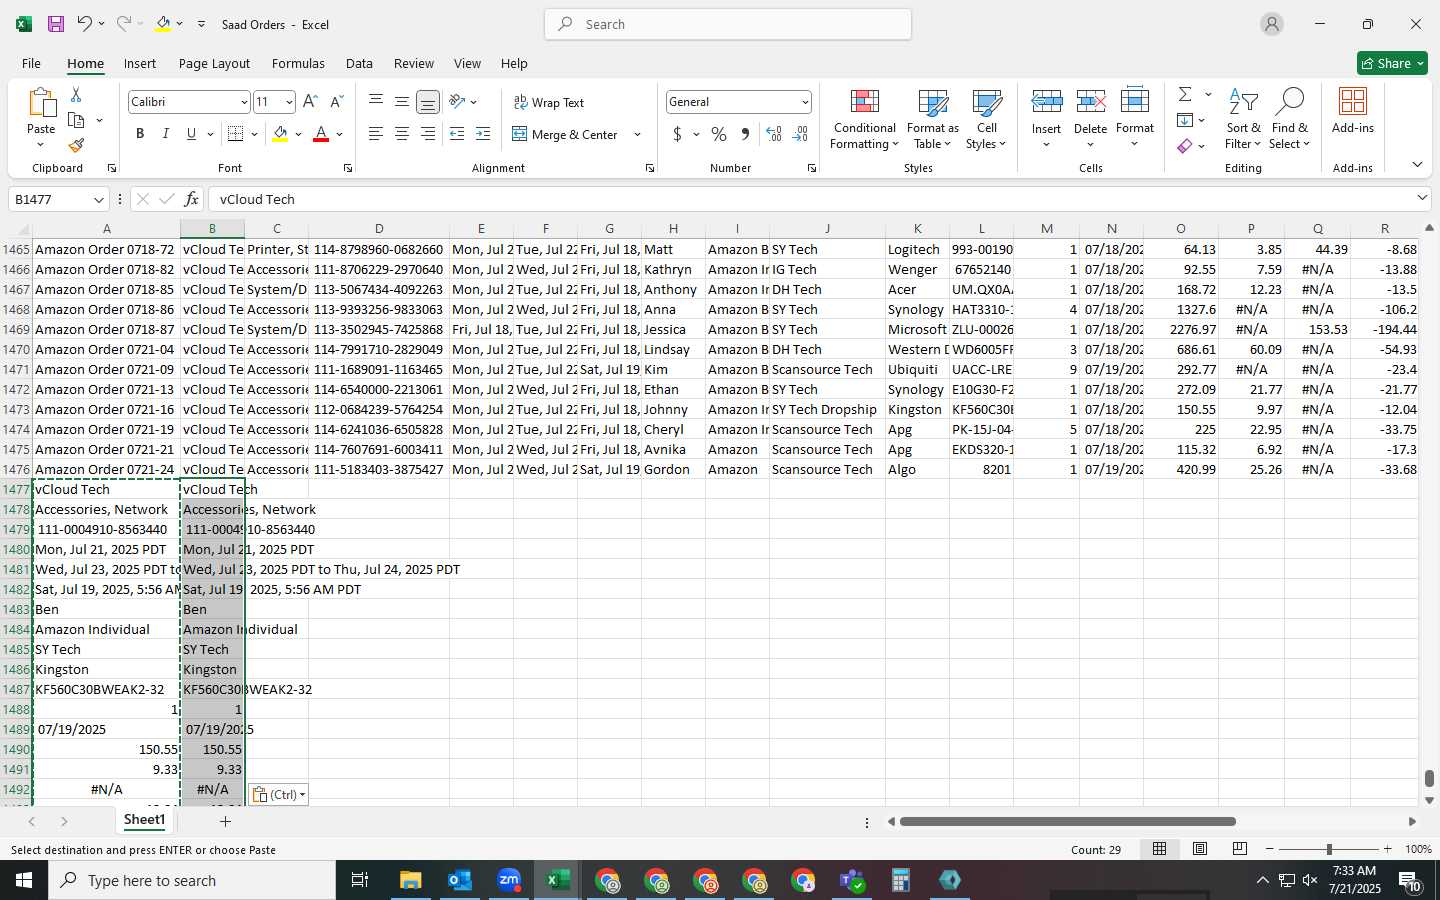Toggle Underline formatting

191,134
